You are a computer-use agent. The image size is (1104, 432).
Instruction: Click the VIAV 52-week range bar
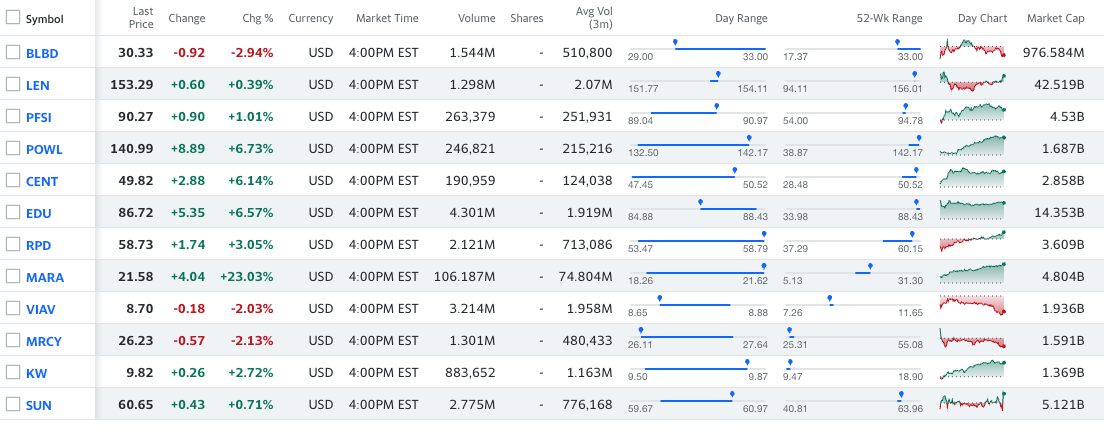(853, 305)
